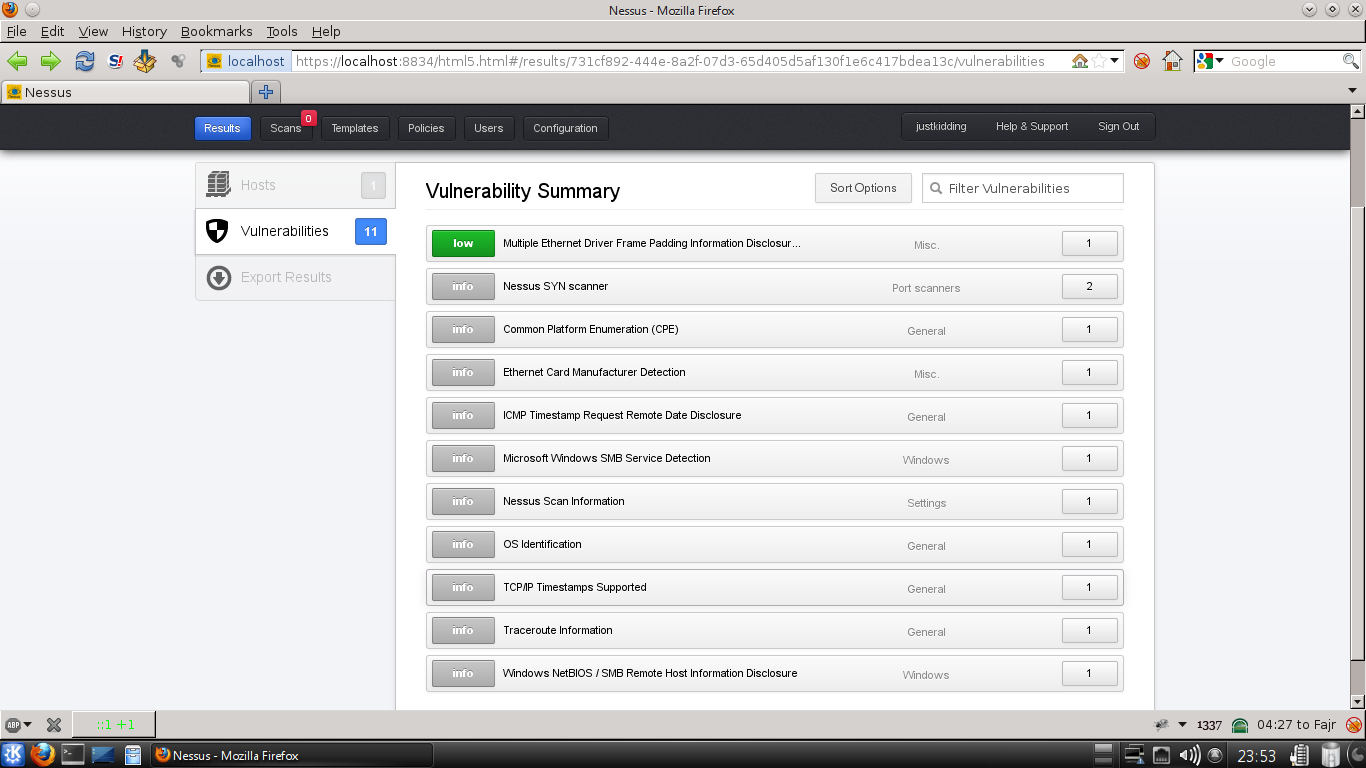
Task: Click the count button on Traceroute Information row
Action: pos(1089,630)
